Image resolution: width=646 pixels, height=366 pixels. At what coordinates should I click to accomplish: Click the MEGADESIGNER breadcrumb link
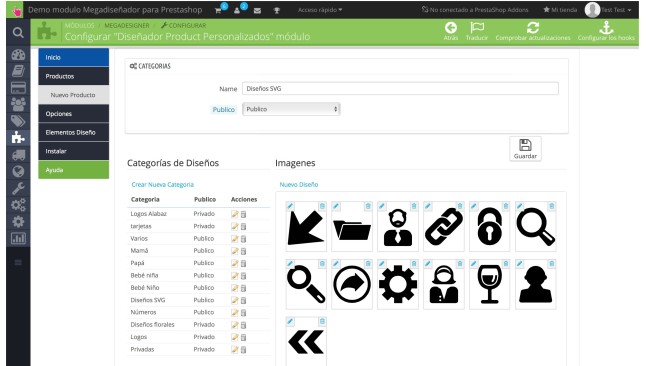[x=126, y=26]
